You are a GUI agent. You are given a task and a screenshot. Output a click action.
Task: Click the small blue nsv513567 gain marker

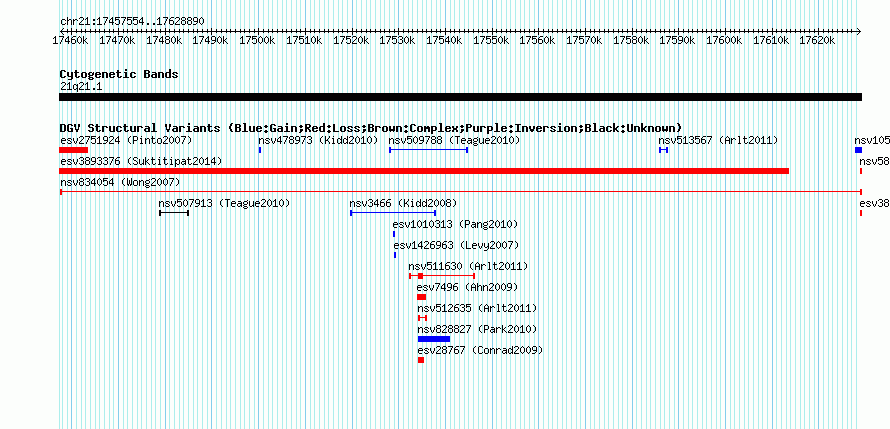[663, 150]
